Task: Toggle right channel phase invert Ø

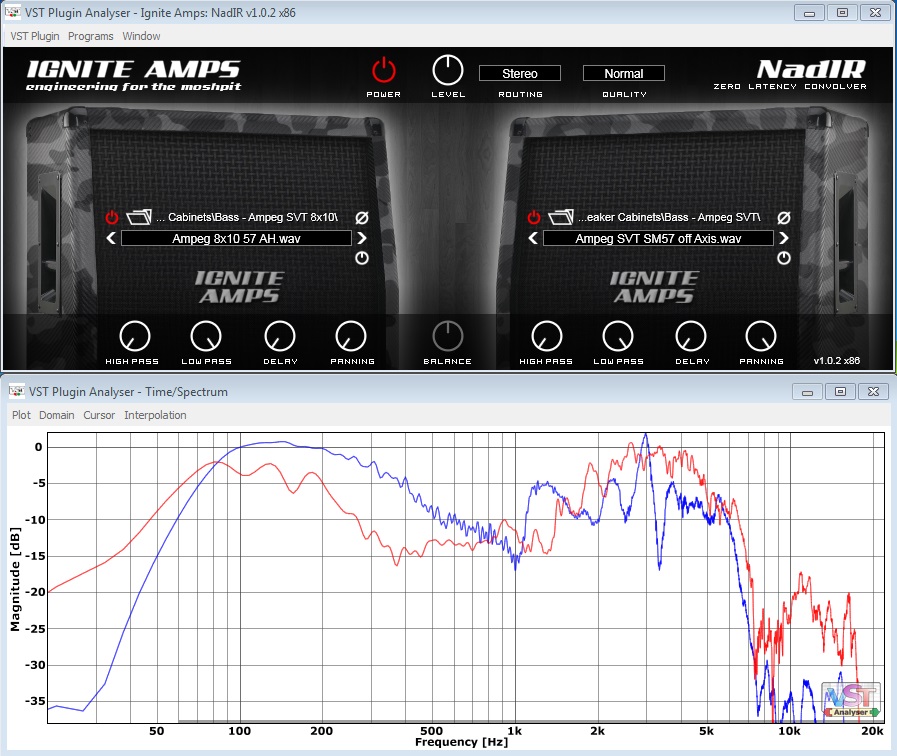Action: click(x=783, y=216)
